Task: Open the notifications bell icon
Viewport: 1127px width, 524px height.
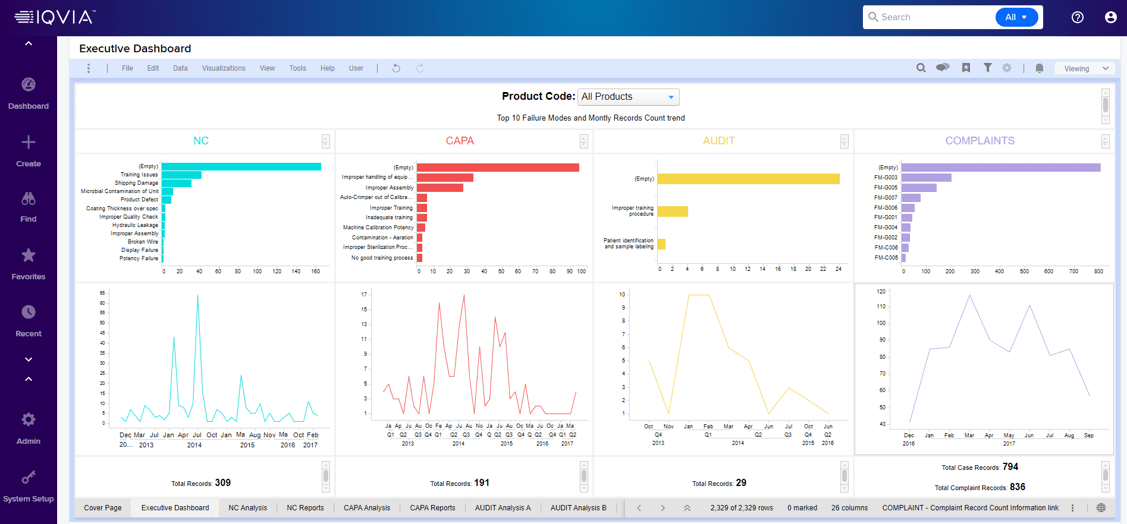Action: (1039, 68)
